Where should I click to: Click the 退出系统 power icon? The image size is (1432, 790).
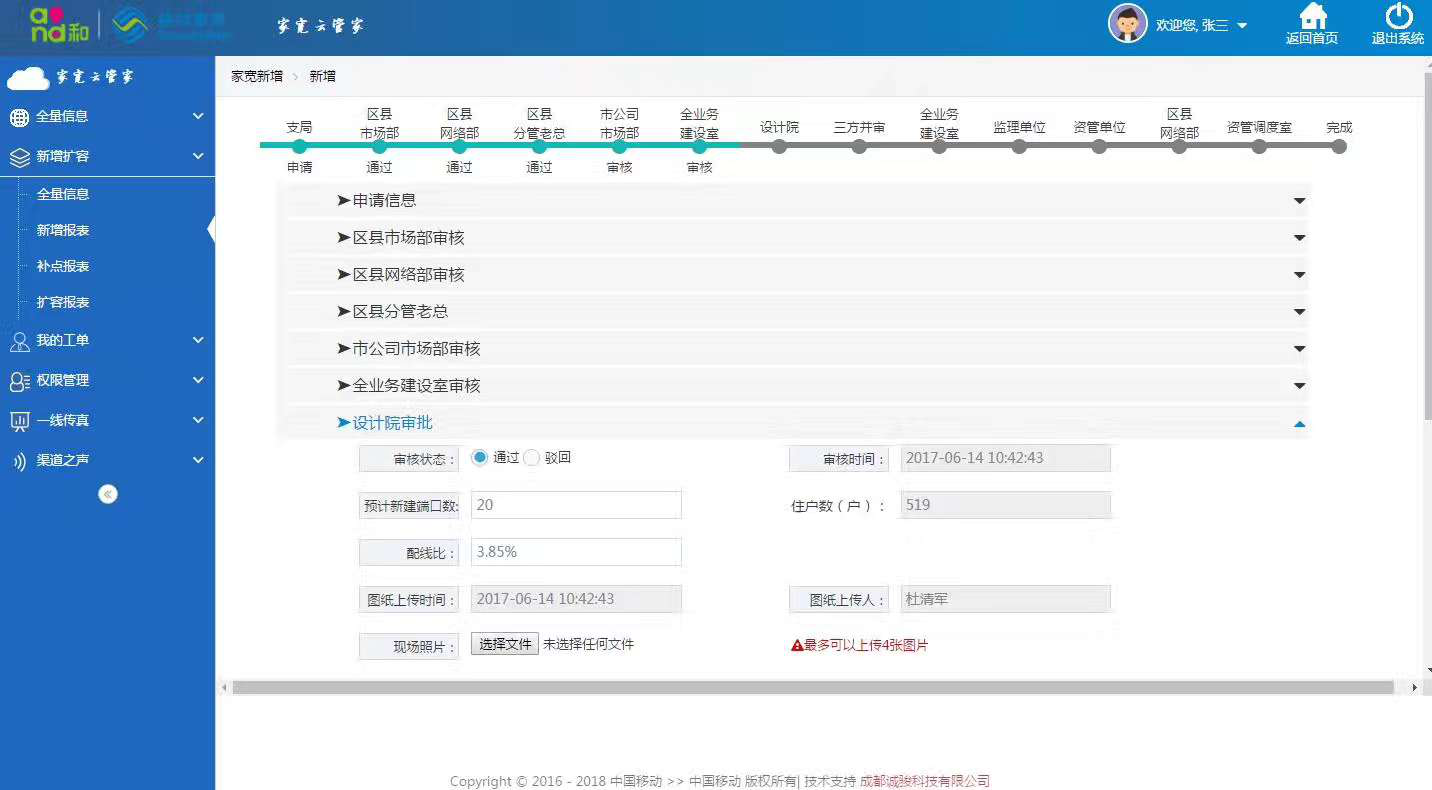click(x=1398, y=16)
